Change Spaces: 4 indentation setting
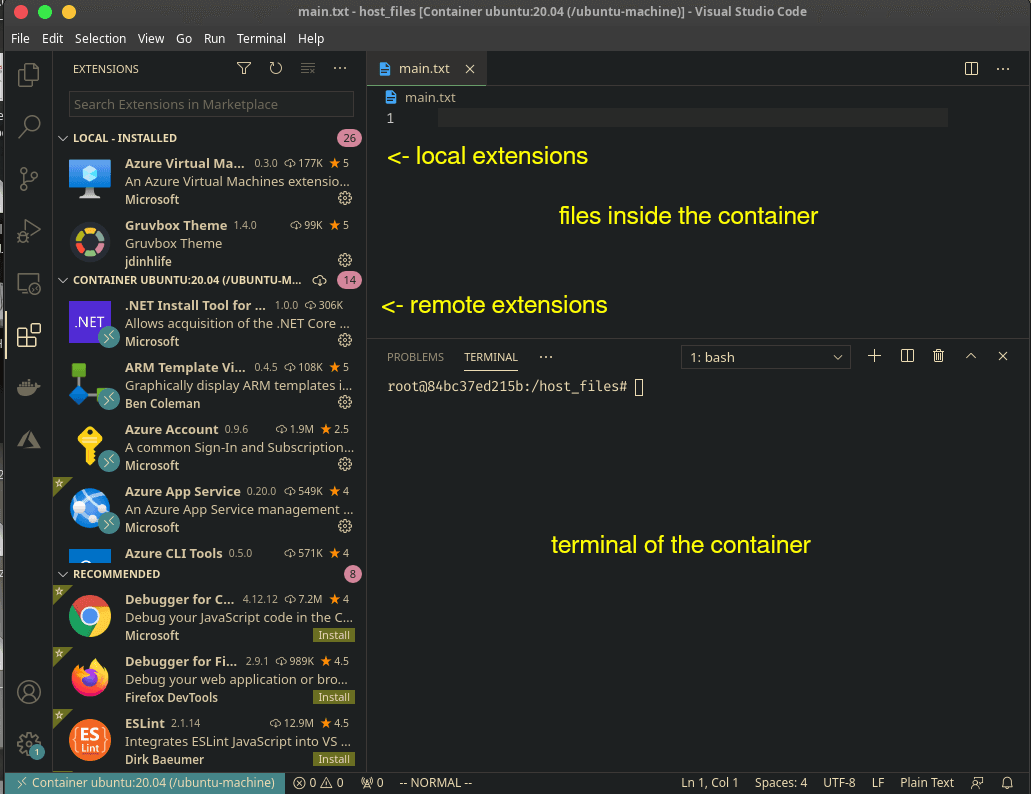1031x794 pixels. (x=780, y=783)
